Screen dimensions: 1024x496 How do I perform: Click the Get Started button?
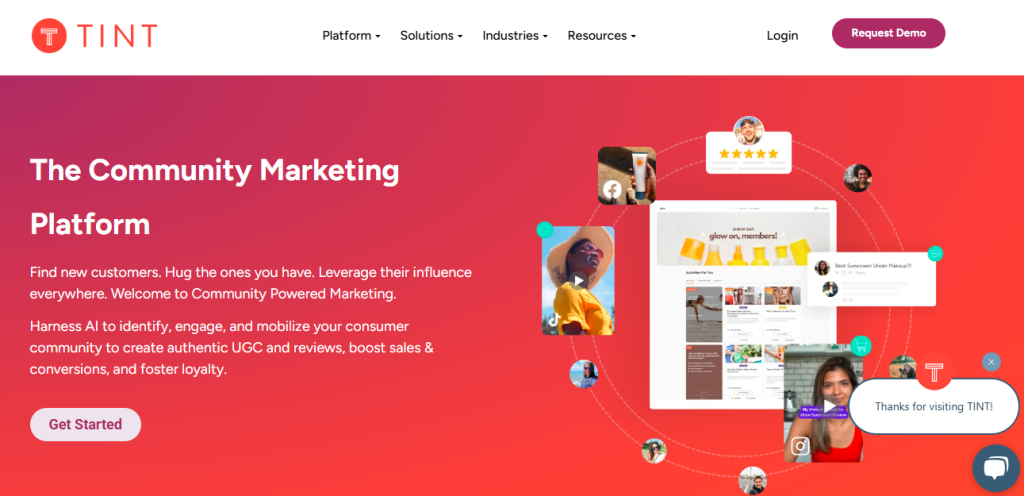(x=86, y=424)
